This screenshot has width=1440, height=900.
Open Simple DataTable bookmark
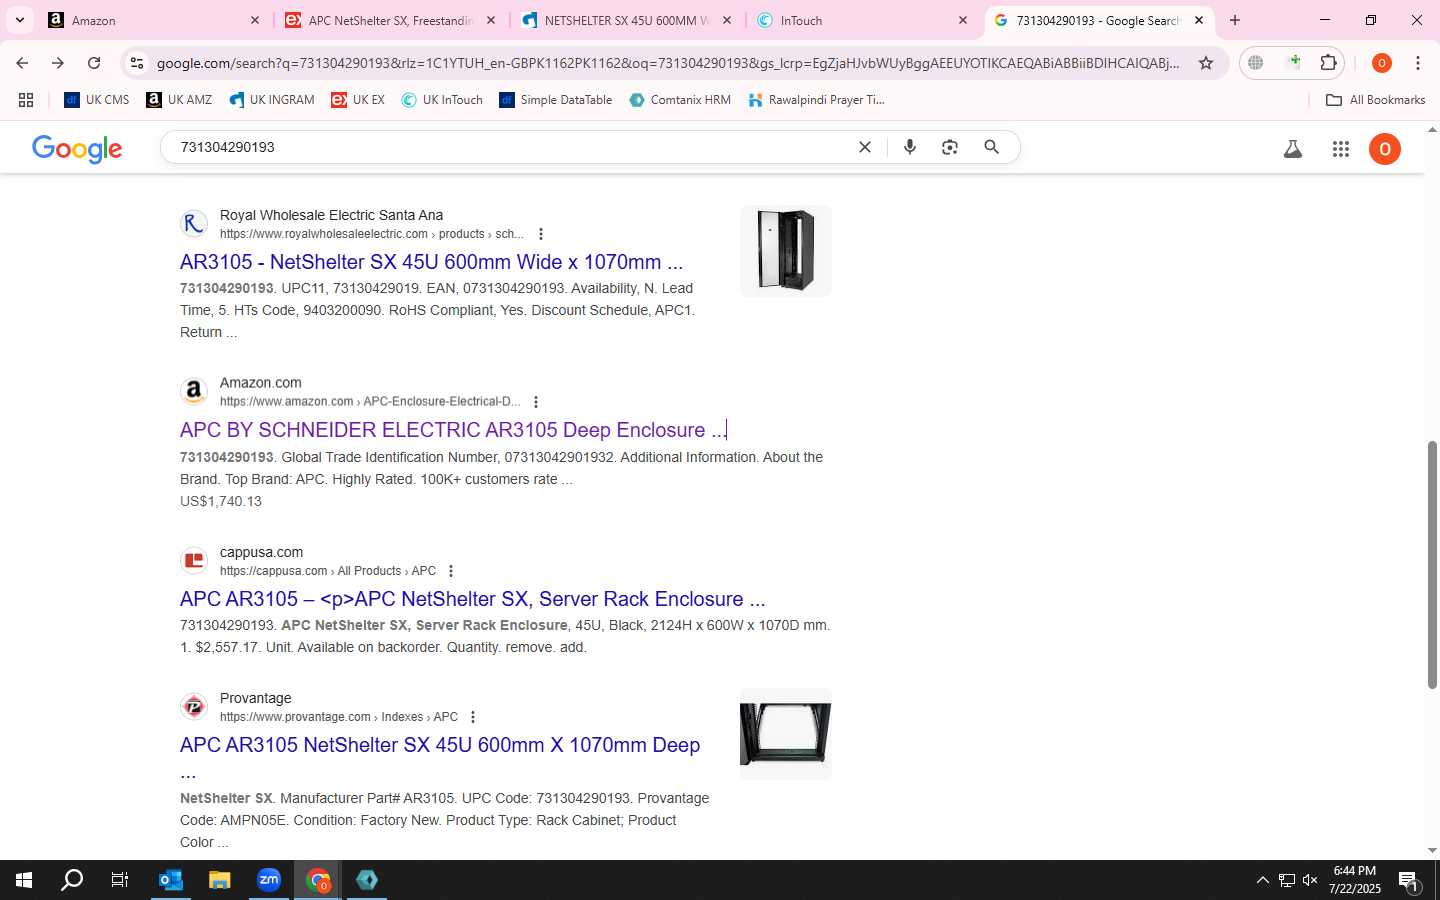556,100
